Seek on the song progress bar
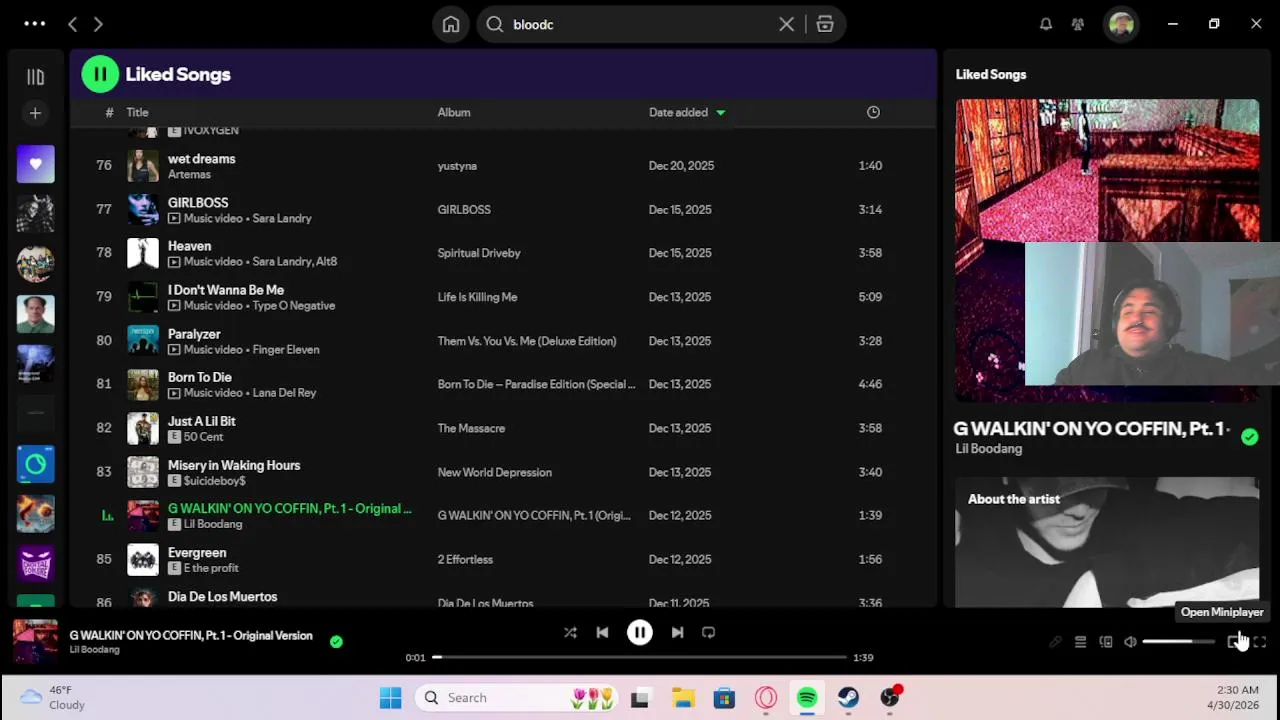1280x720 pixels. pyautogui.click(x=640, y=657)
